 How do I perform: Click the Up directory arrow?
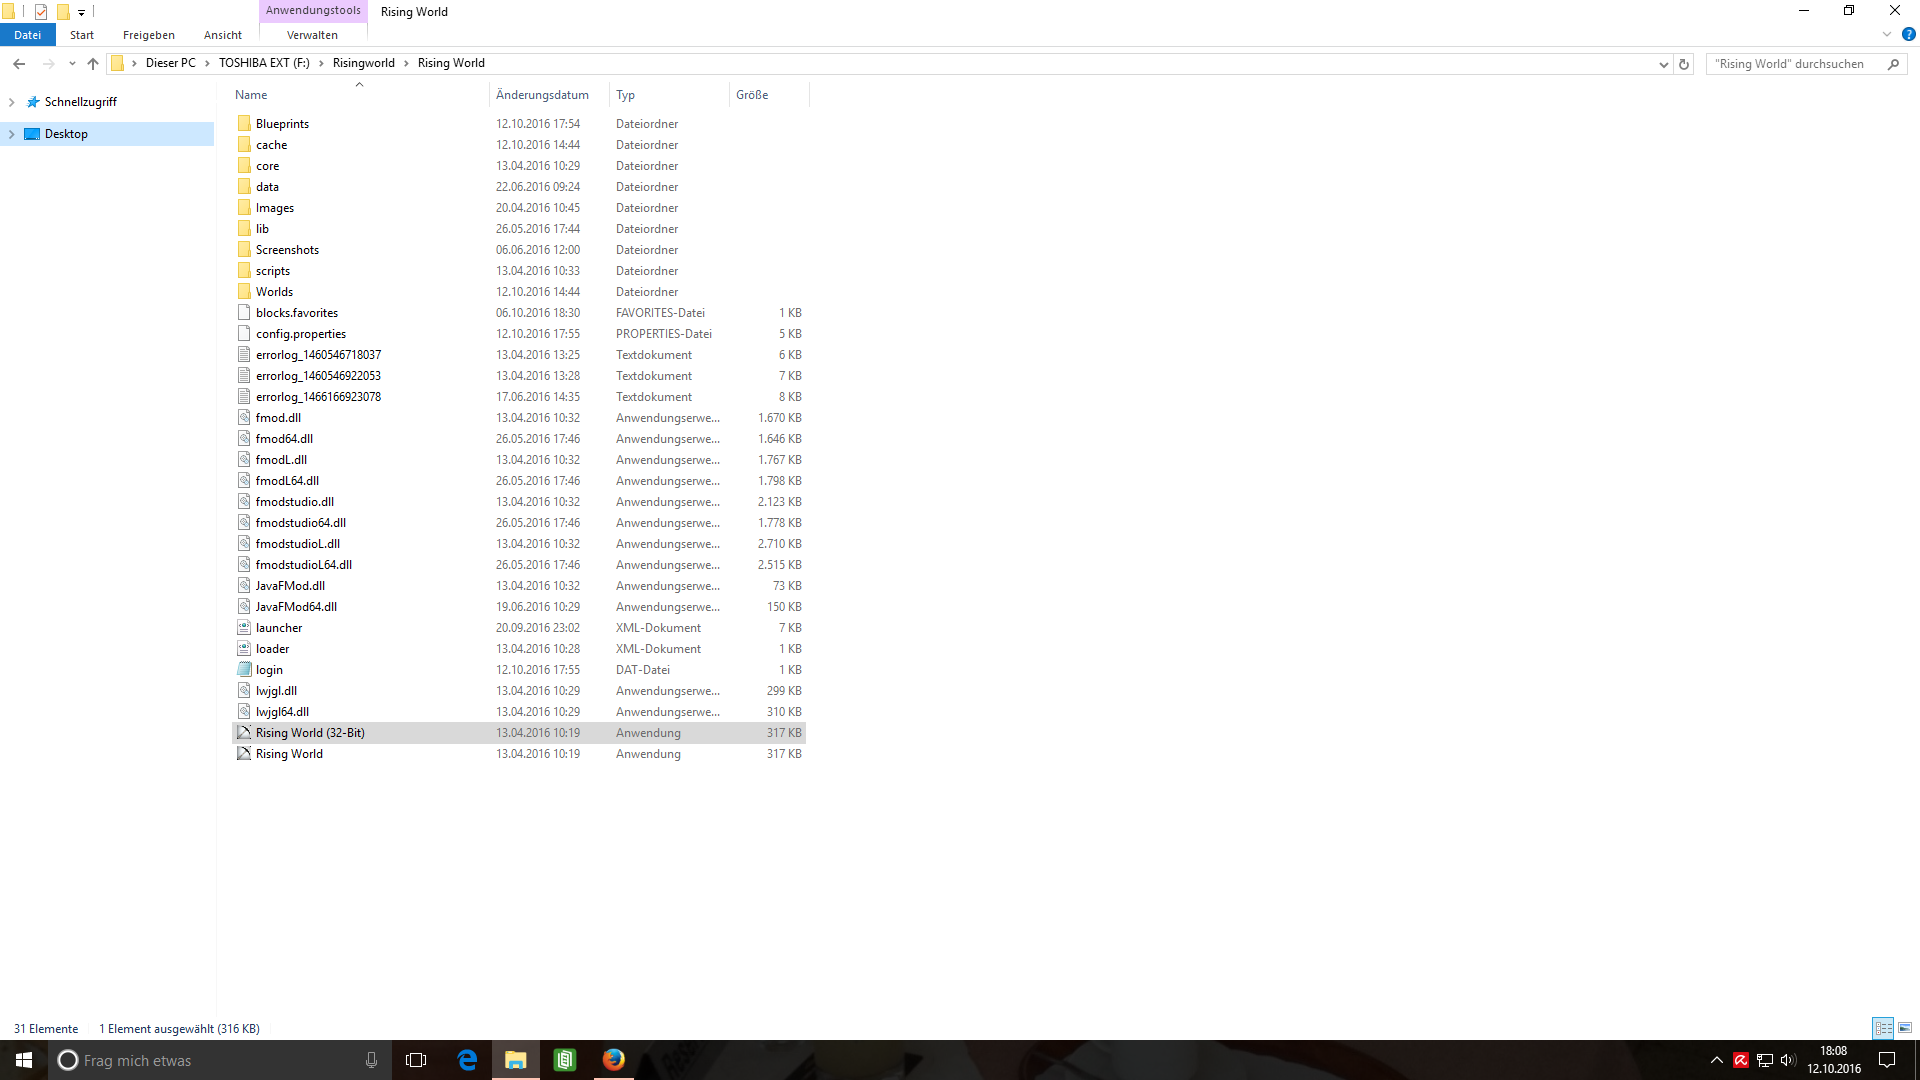93,64
